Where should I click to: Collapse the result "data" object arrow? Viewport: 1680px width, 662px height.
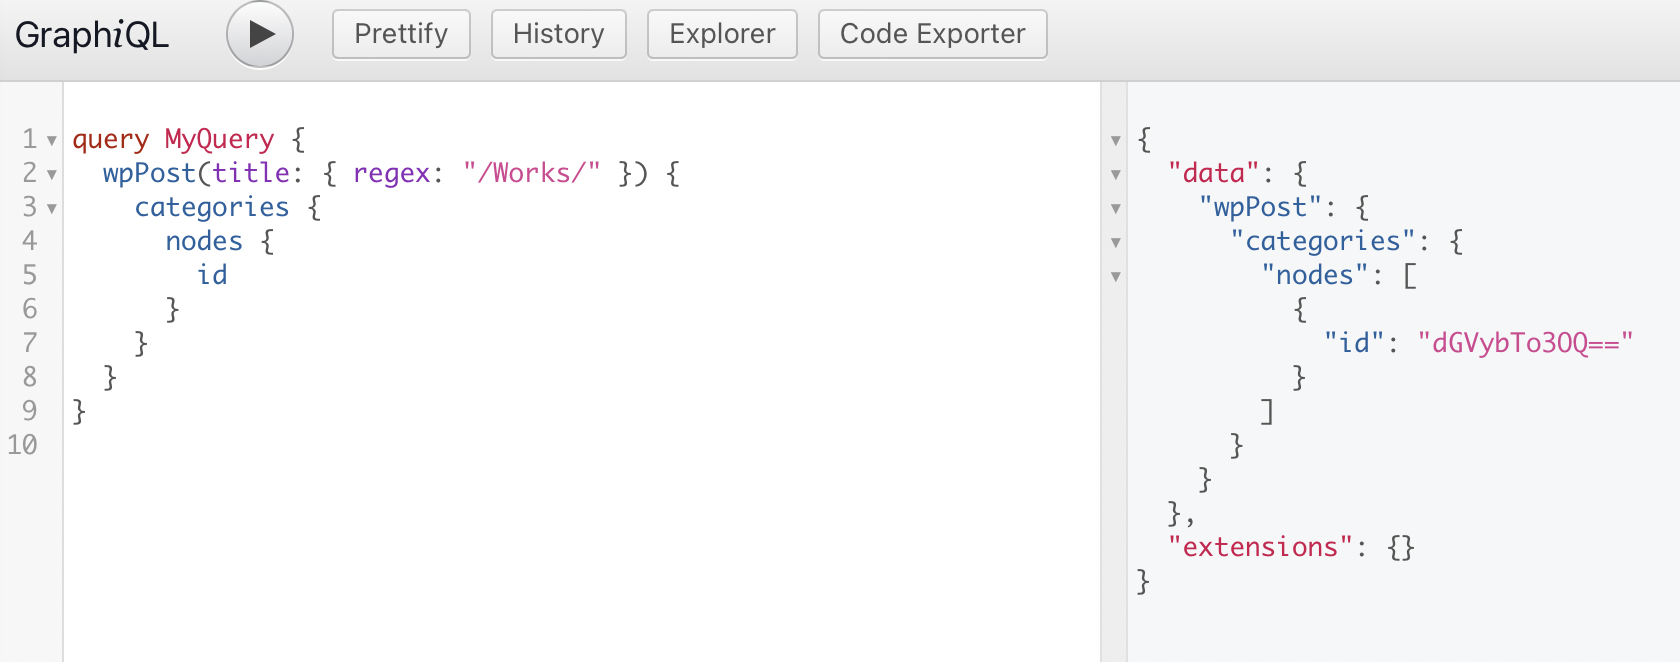coord(1116,175)
